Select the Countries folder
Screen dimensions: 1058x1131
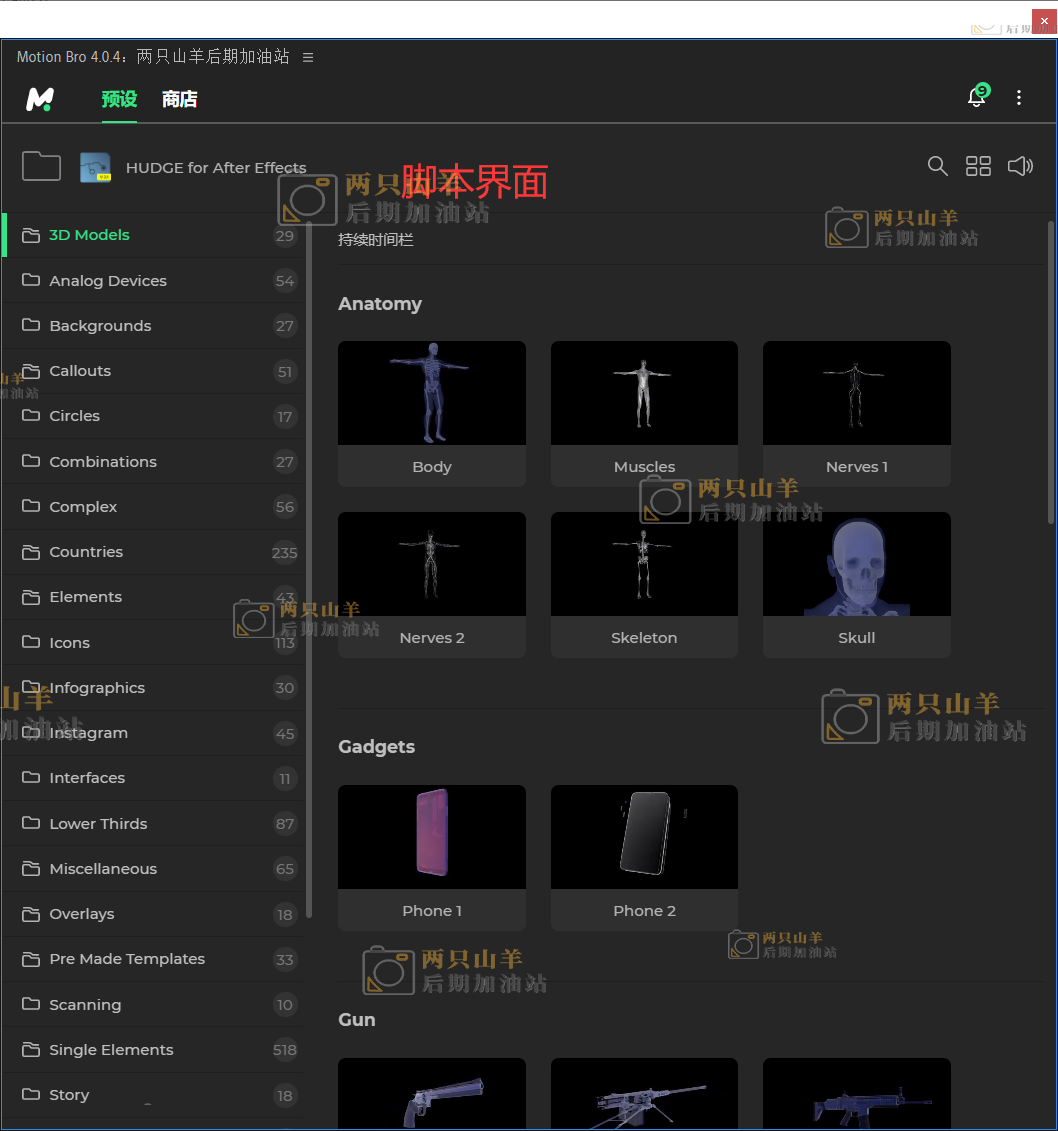point(86,552)
